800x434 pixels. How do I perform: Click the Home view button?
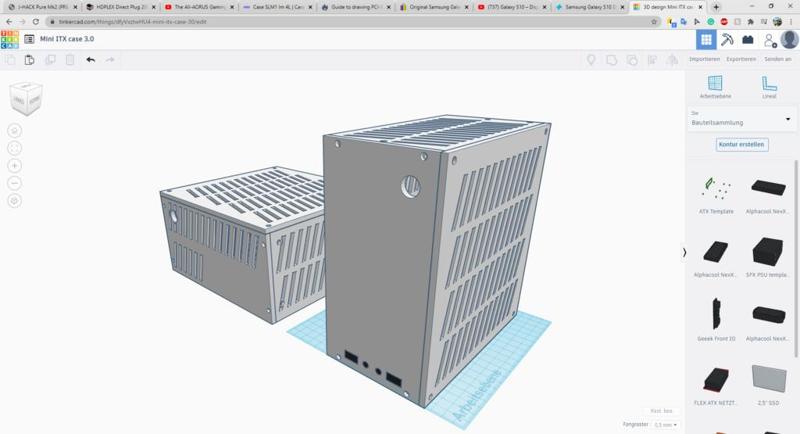point(14,131)
